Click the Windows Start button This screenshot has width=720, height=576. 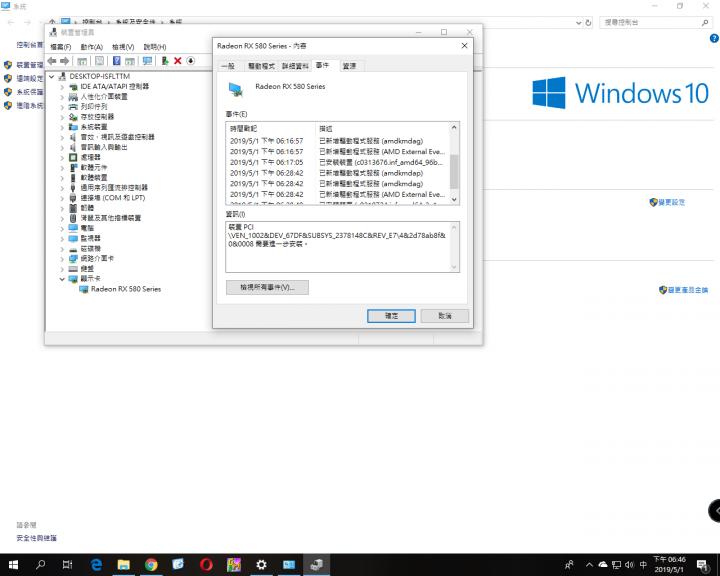tap(13, 565)
